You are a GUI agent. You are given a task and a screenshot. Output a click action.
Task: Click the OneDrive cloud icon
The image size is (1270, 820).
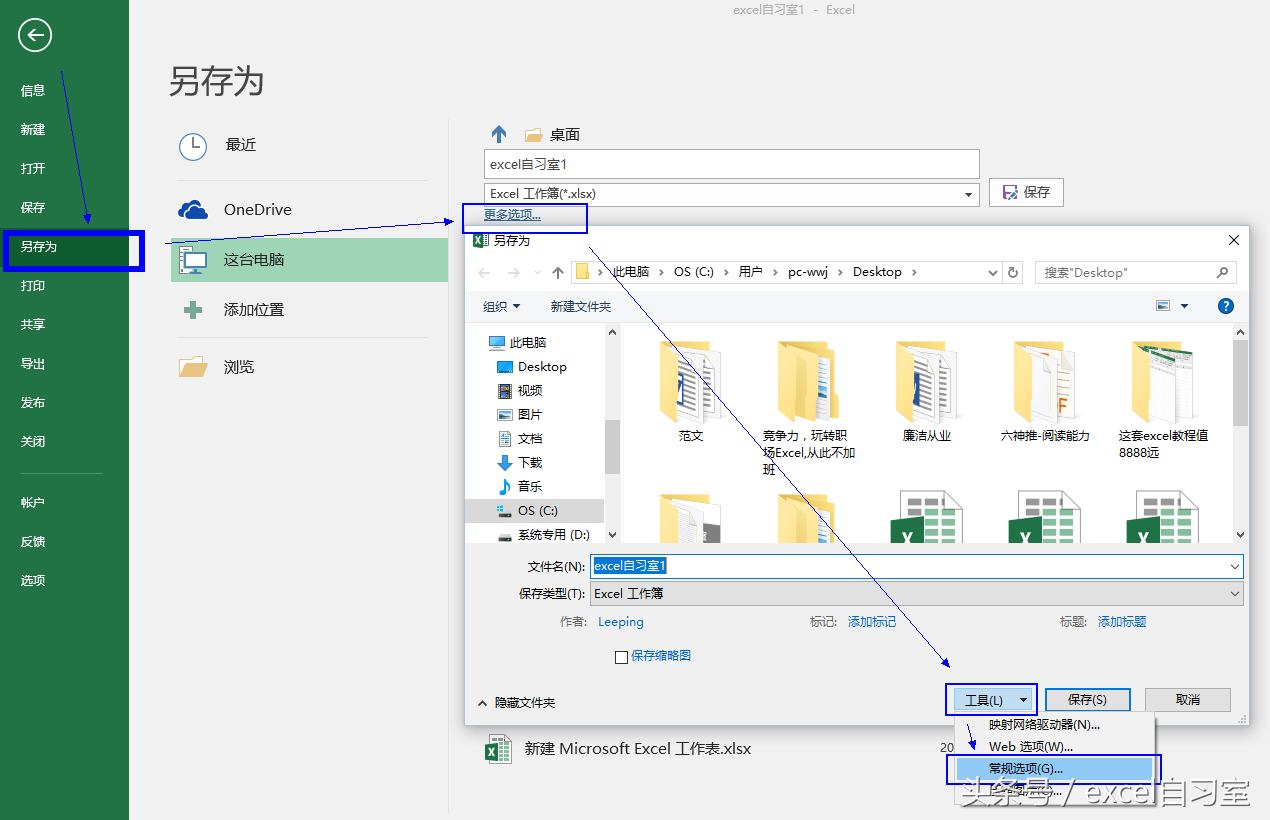click(193, 209)
